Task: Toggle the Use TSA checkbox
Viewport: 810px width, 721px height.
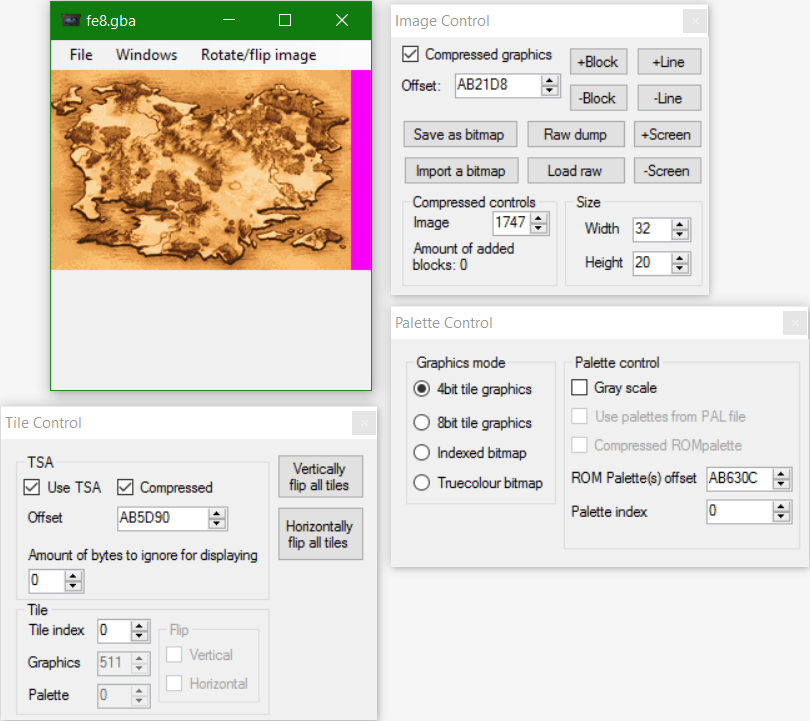Action: 32,488
